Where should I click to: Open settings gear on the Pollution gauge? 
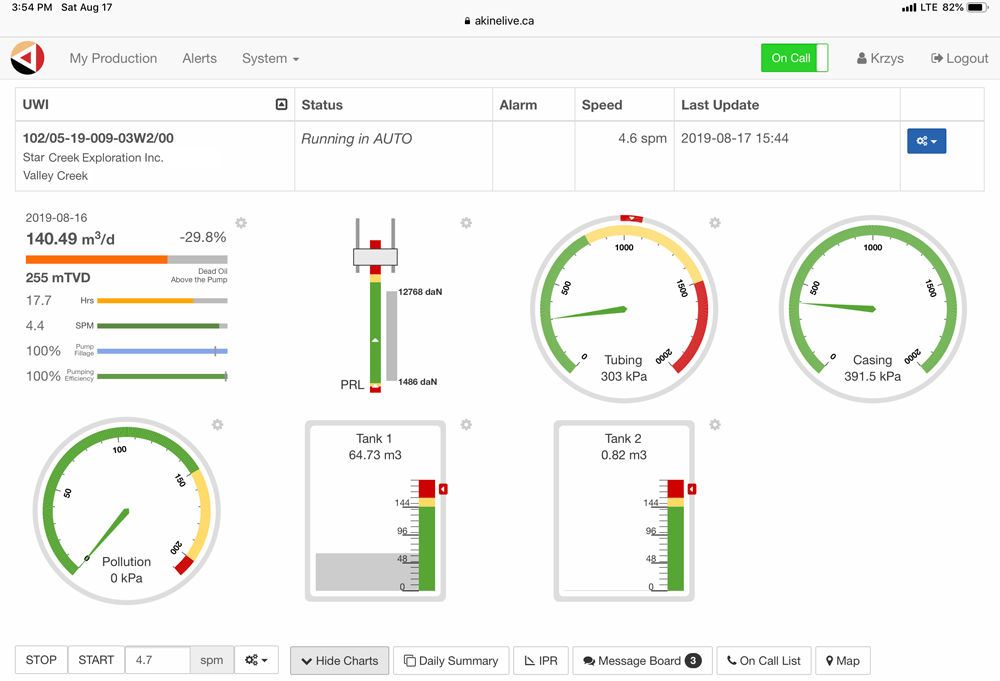(x=217, y=425)
